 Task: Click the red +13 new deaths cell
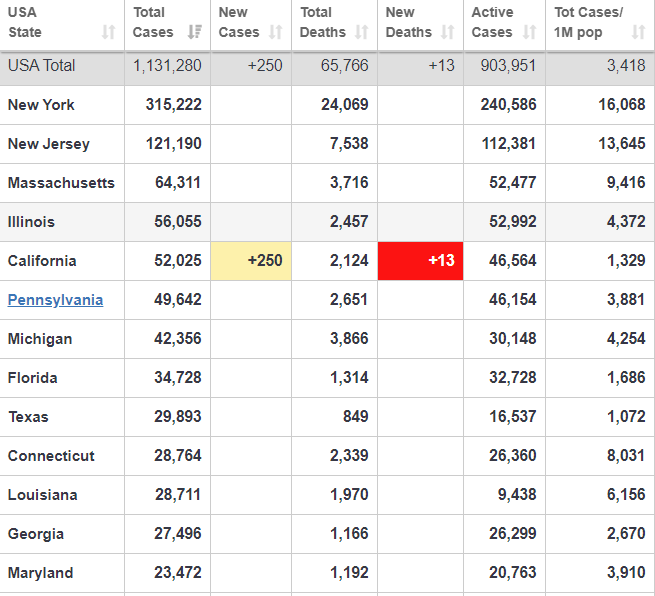(x=421, y=261)
